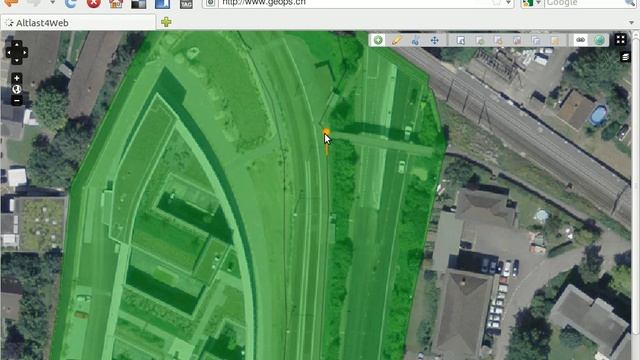Click the greyed red-tinted polygon tool
This screenshot has width=640, height=360.
518,40
